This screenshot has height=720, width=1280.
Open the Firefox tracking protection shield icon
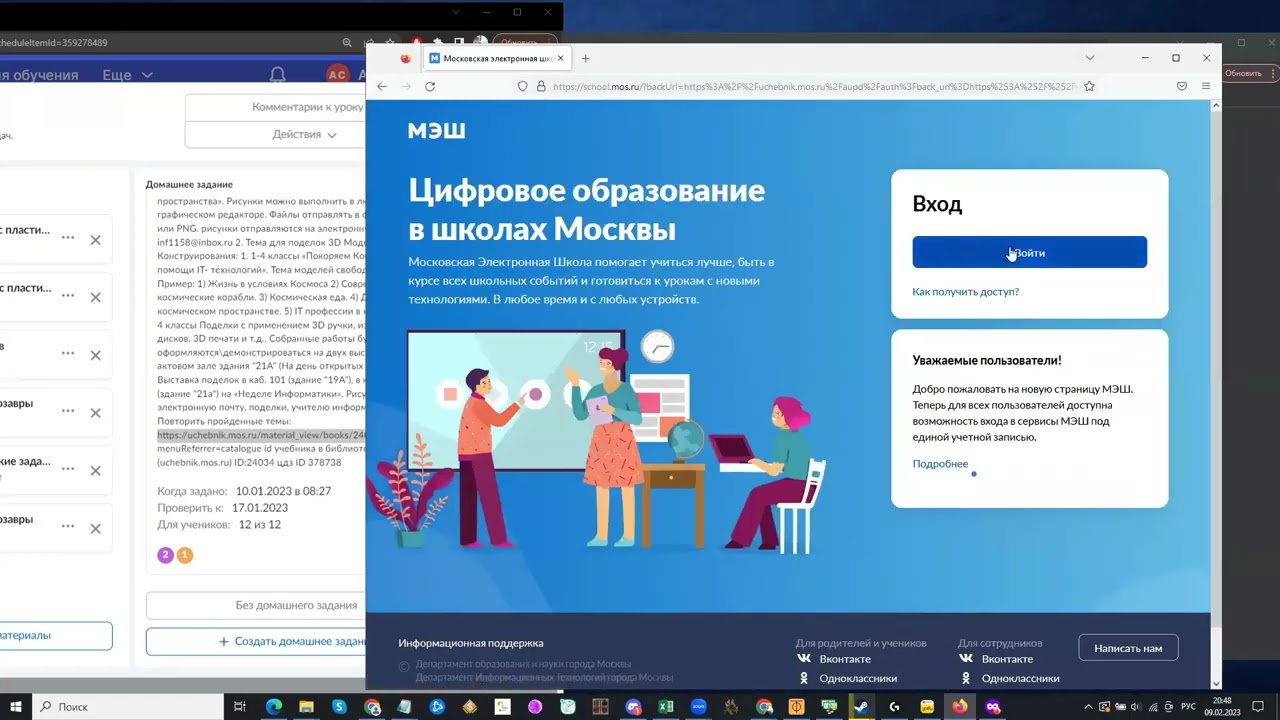[522, 87]
